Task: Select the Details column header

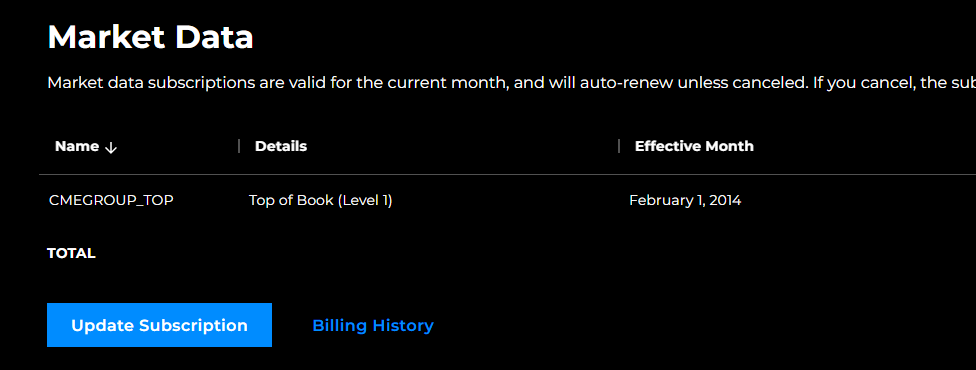Action: pos(281,146)
